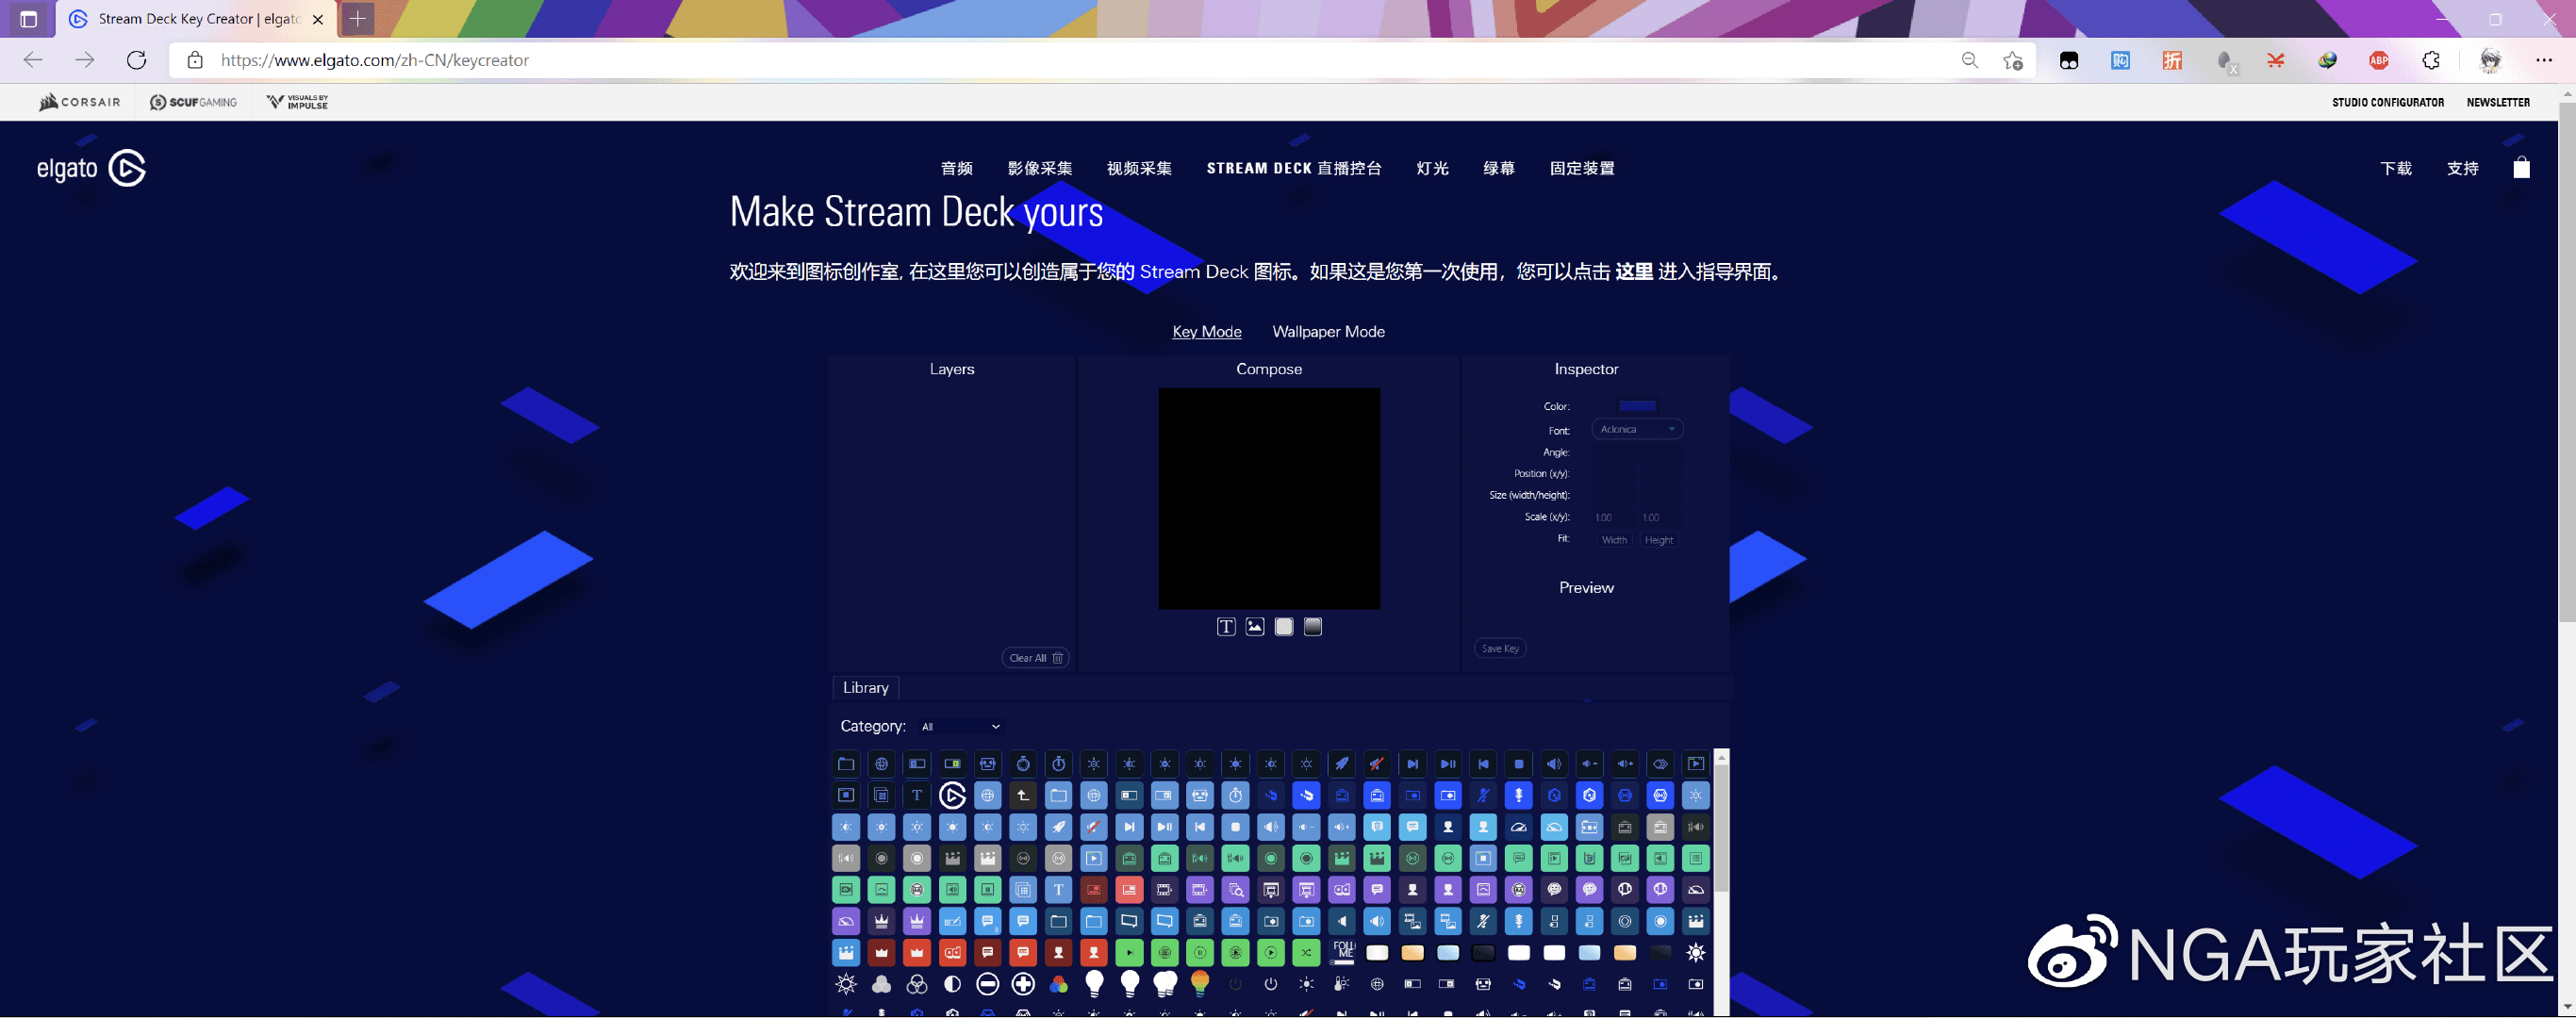The width and height of the screenshot is (2576, 1018).
Task: Add a gradient background layer
Action: (x=1313, y=627)
